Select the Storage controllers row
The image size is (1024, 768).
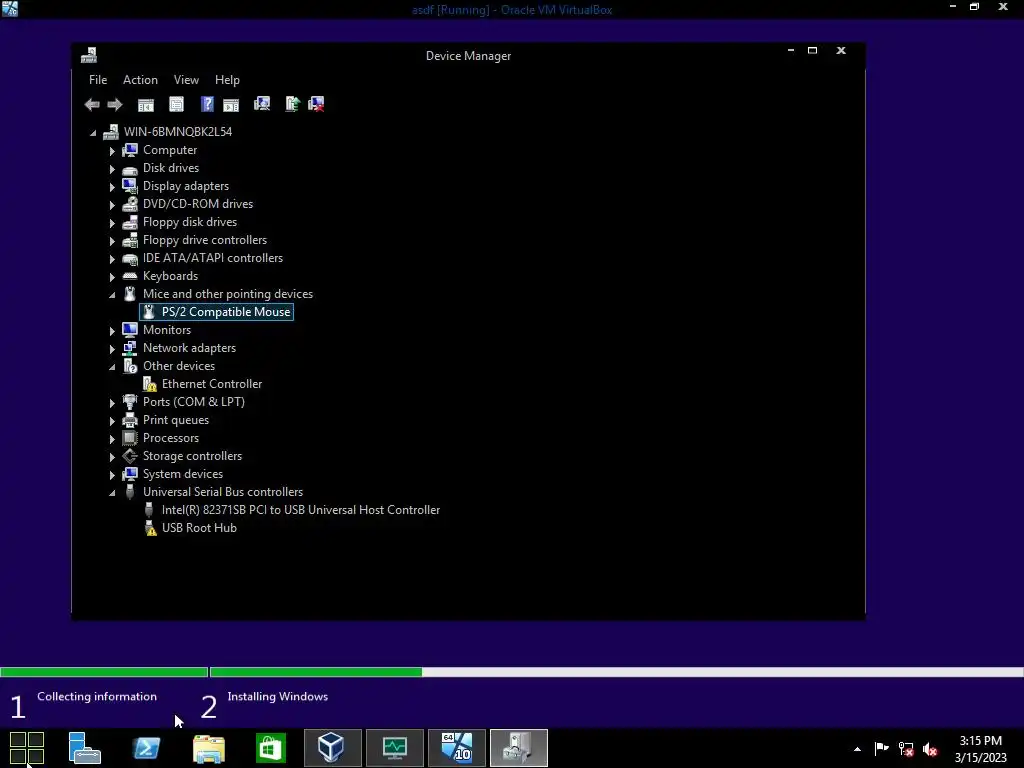click(193, 456)
